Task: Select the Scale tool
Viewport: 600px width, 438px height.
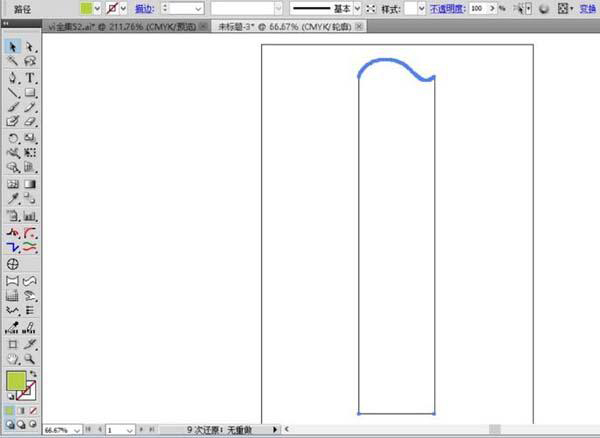Action: click(x=29, y=138)
